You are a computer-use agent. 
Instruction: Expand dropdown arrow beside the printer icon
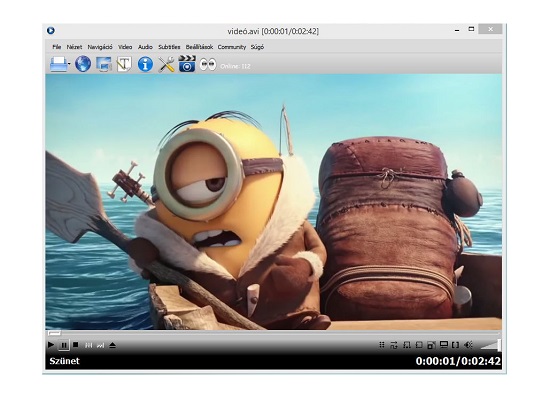69,64
